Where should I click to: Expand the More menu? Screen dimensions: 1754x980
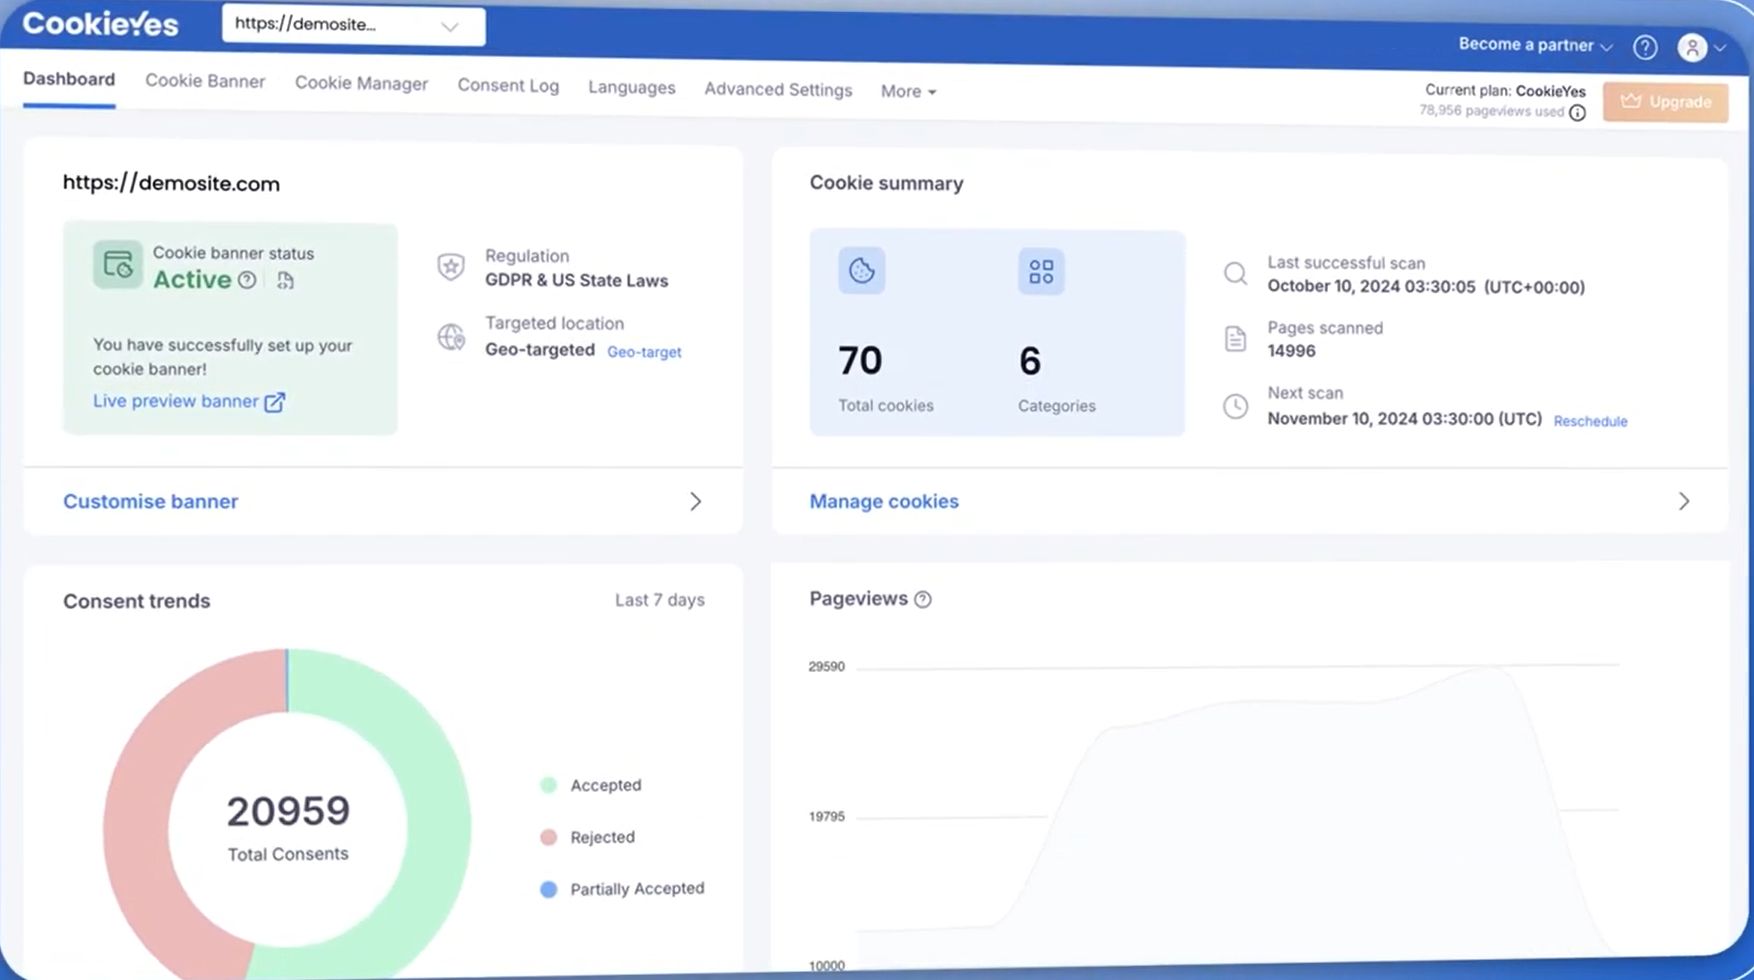(x=906, y=91)
